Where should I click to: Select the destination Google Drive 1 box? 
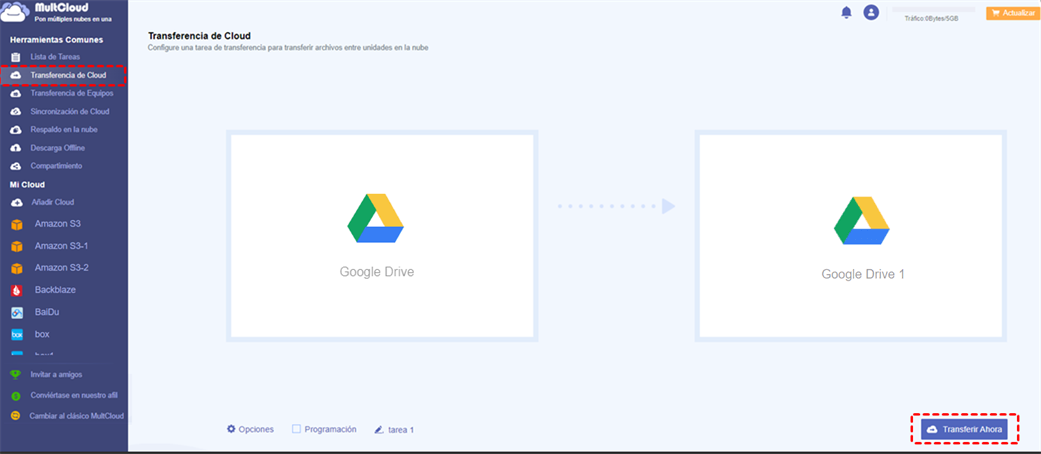click(x=850, y=236)
